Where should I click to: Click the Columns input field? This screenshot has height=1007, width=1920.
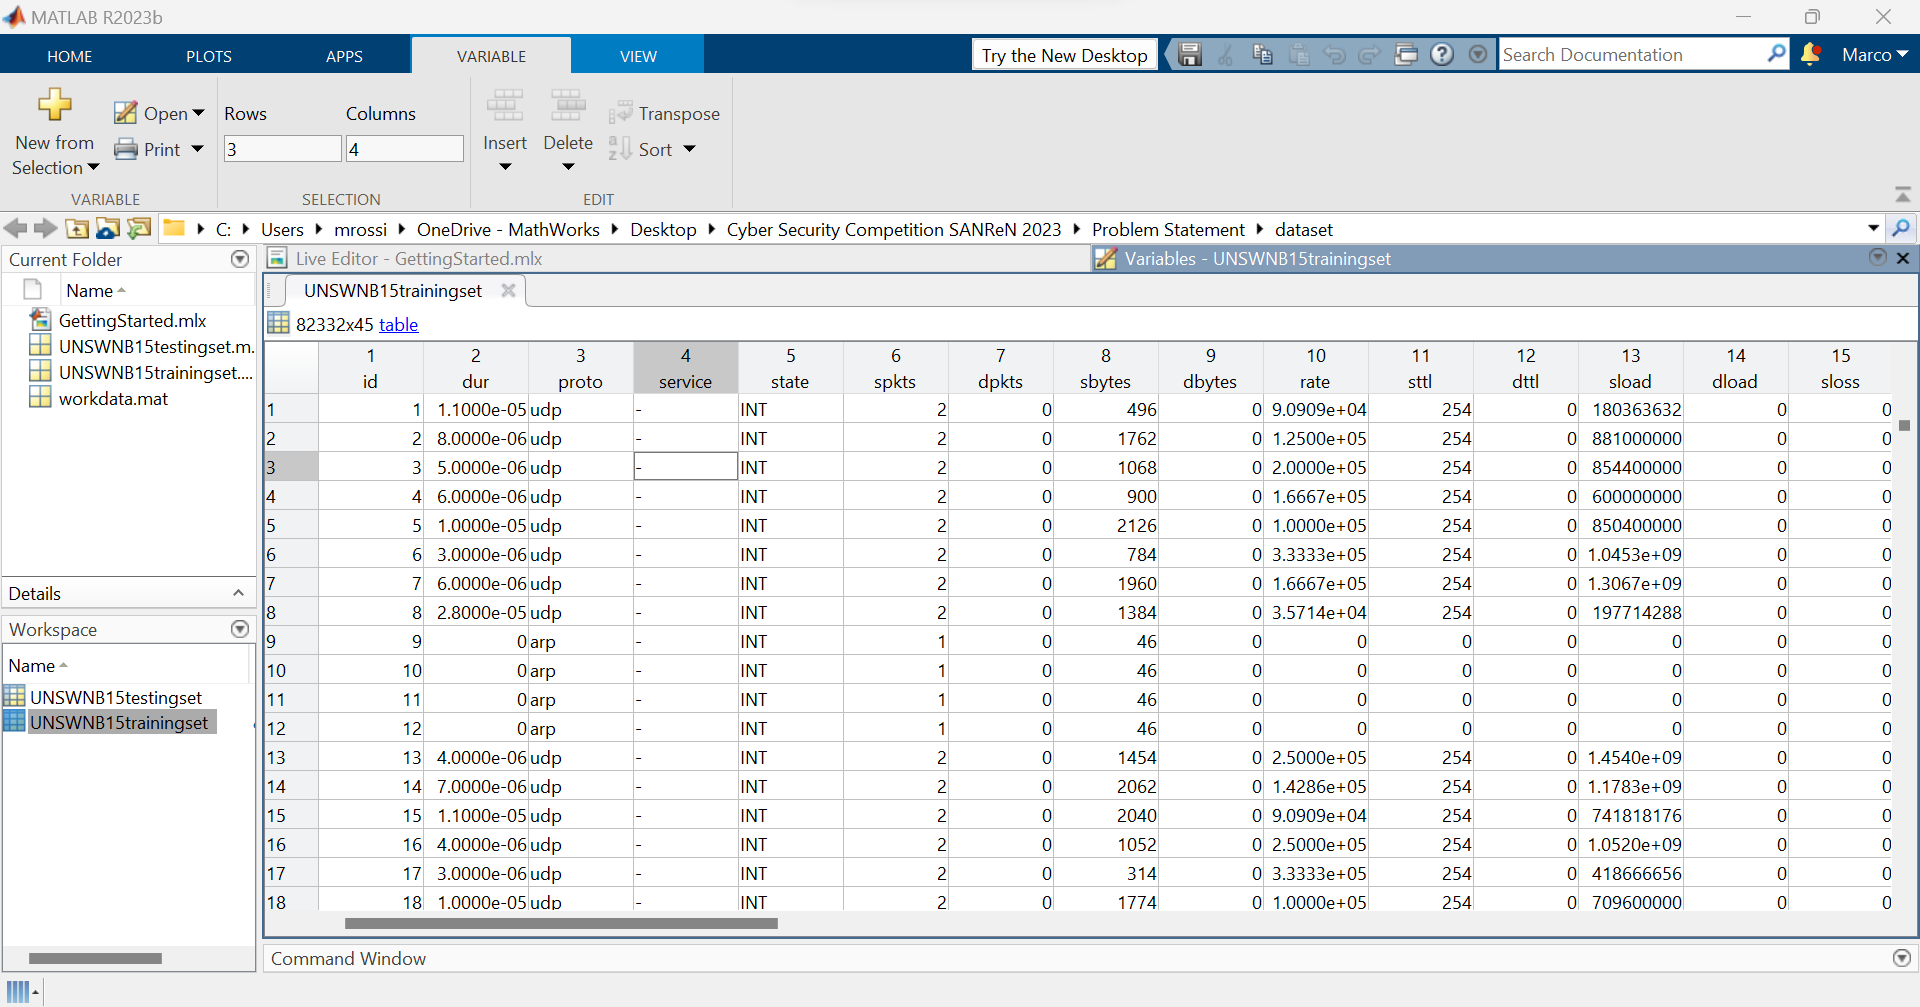pyautogui.click(x=404, y=149)
